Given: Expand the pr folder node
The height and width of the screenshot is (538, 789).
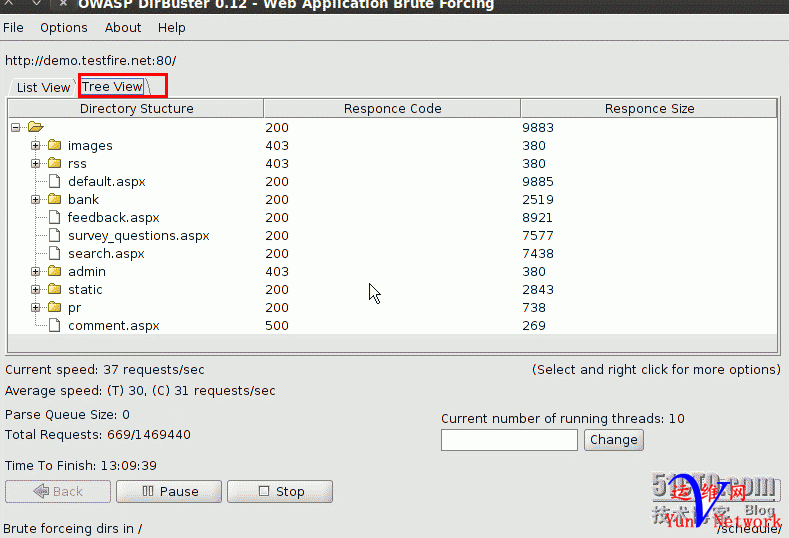Looking at the screenshot, I should click(x=35, y=308).
